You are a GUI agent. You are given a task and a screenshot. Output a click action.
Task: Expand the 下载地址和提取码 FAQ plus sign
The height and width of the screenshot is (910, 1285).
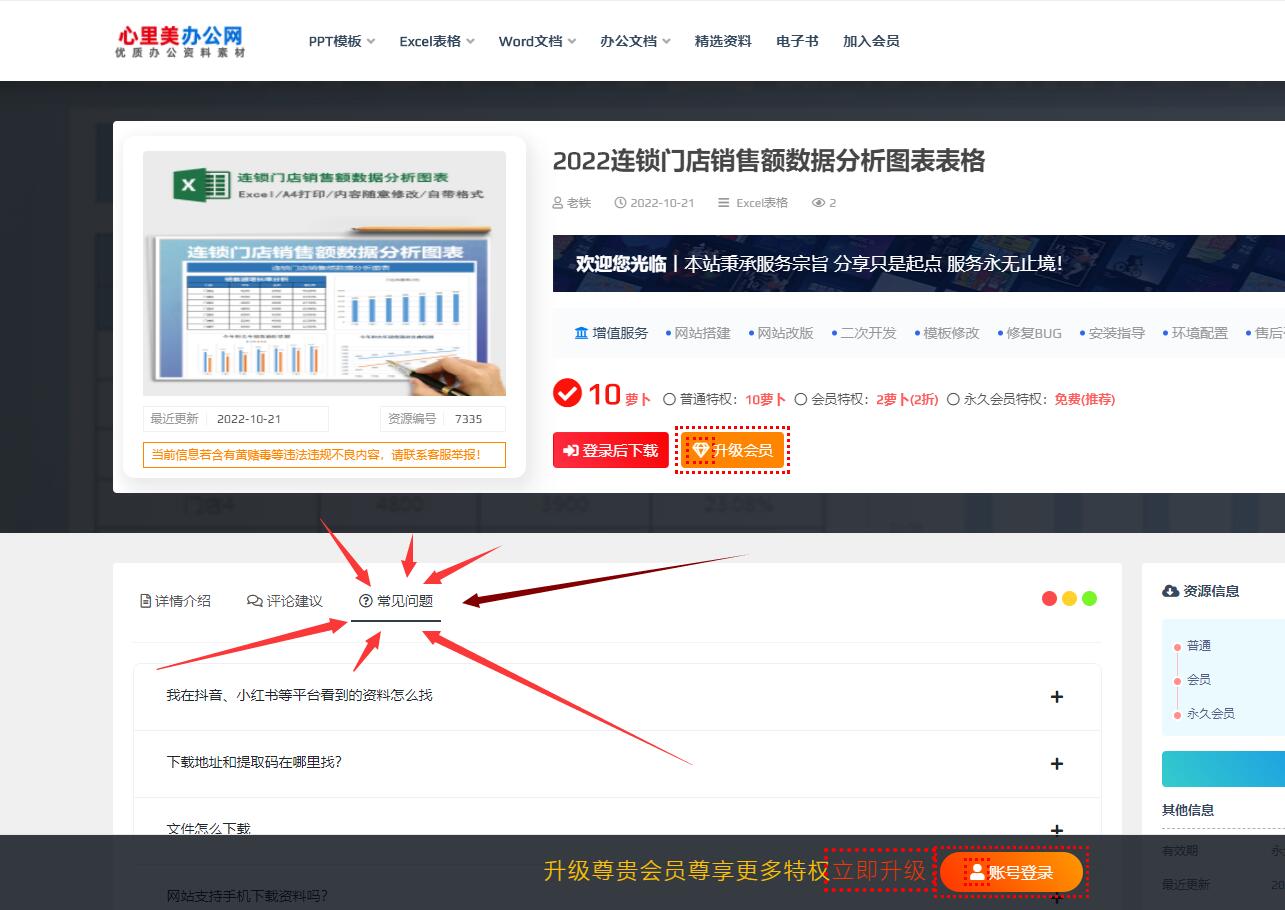(1056, 764)
